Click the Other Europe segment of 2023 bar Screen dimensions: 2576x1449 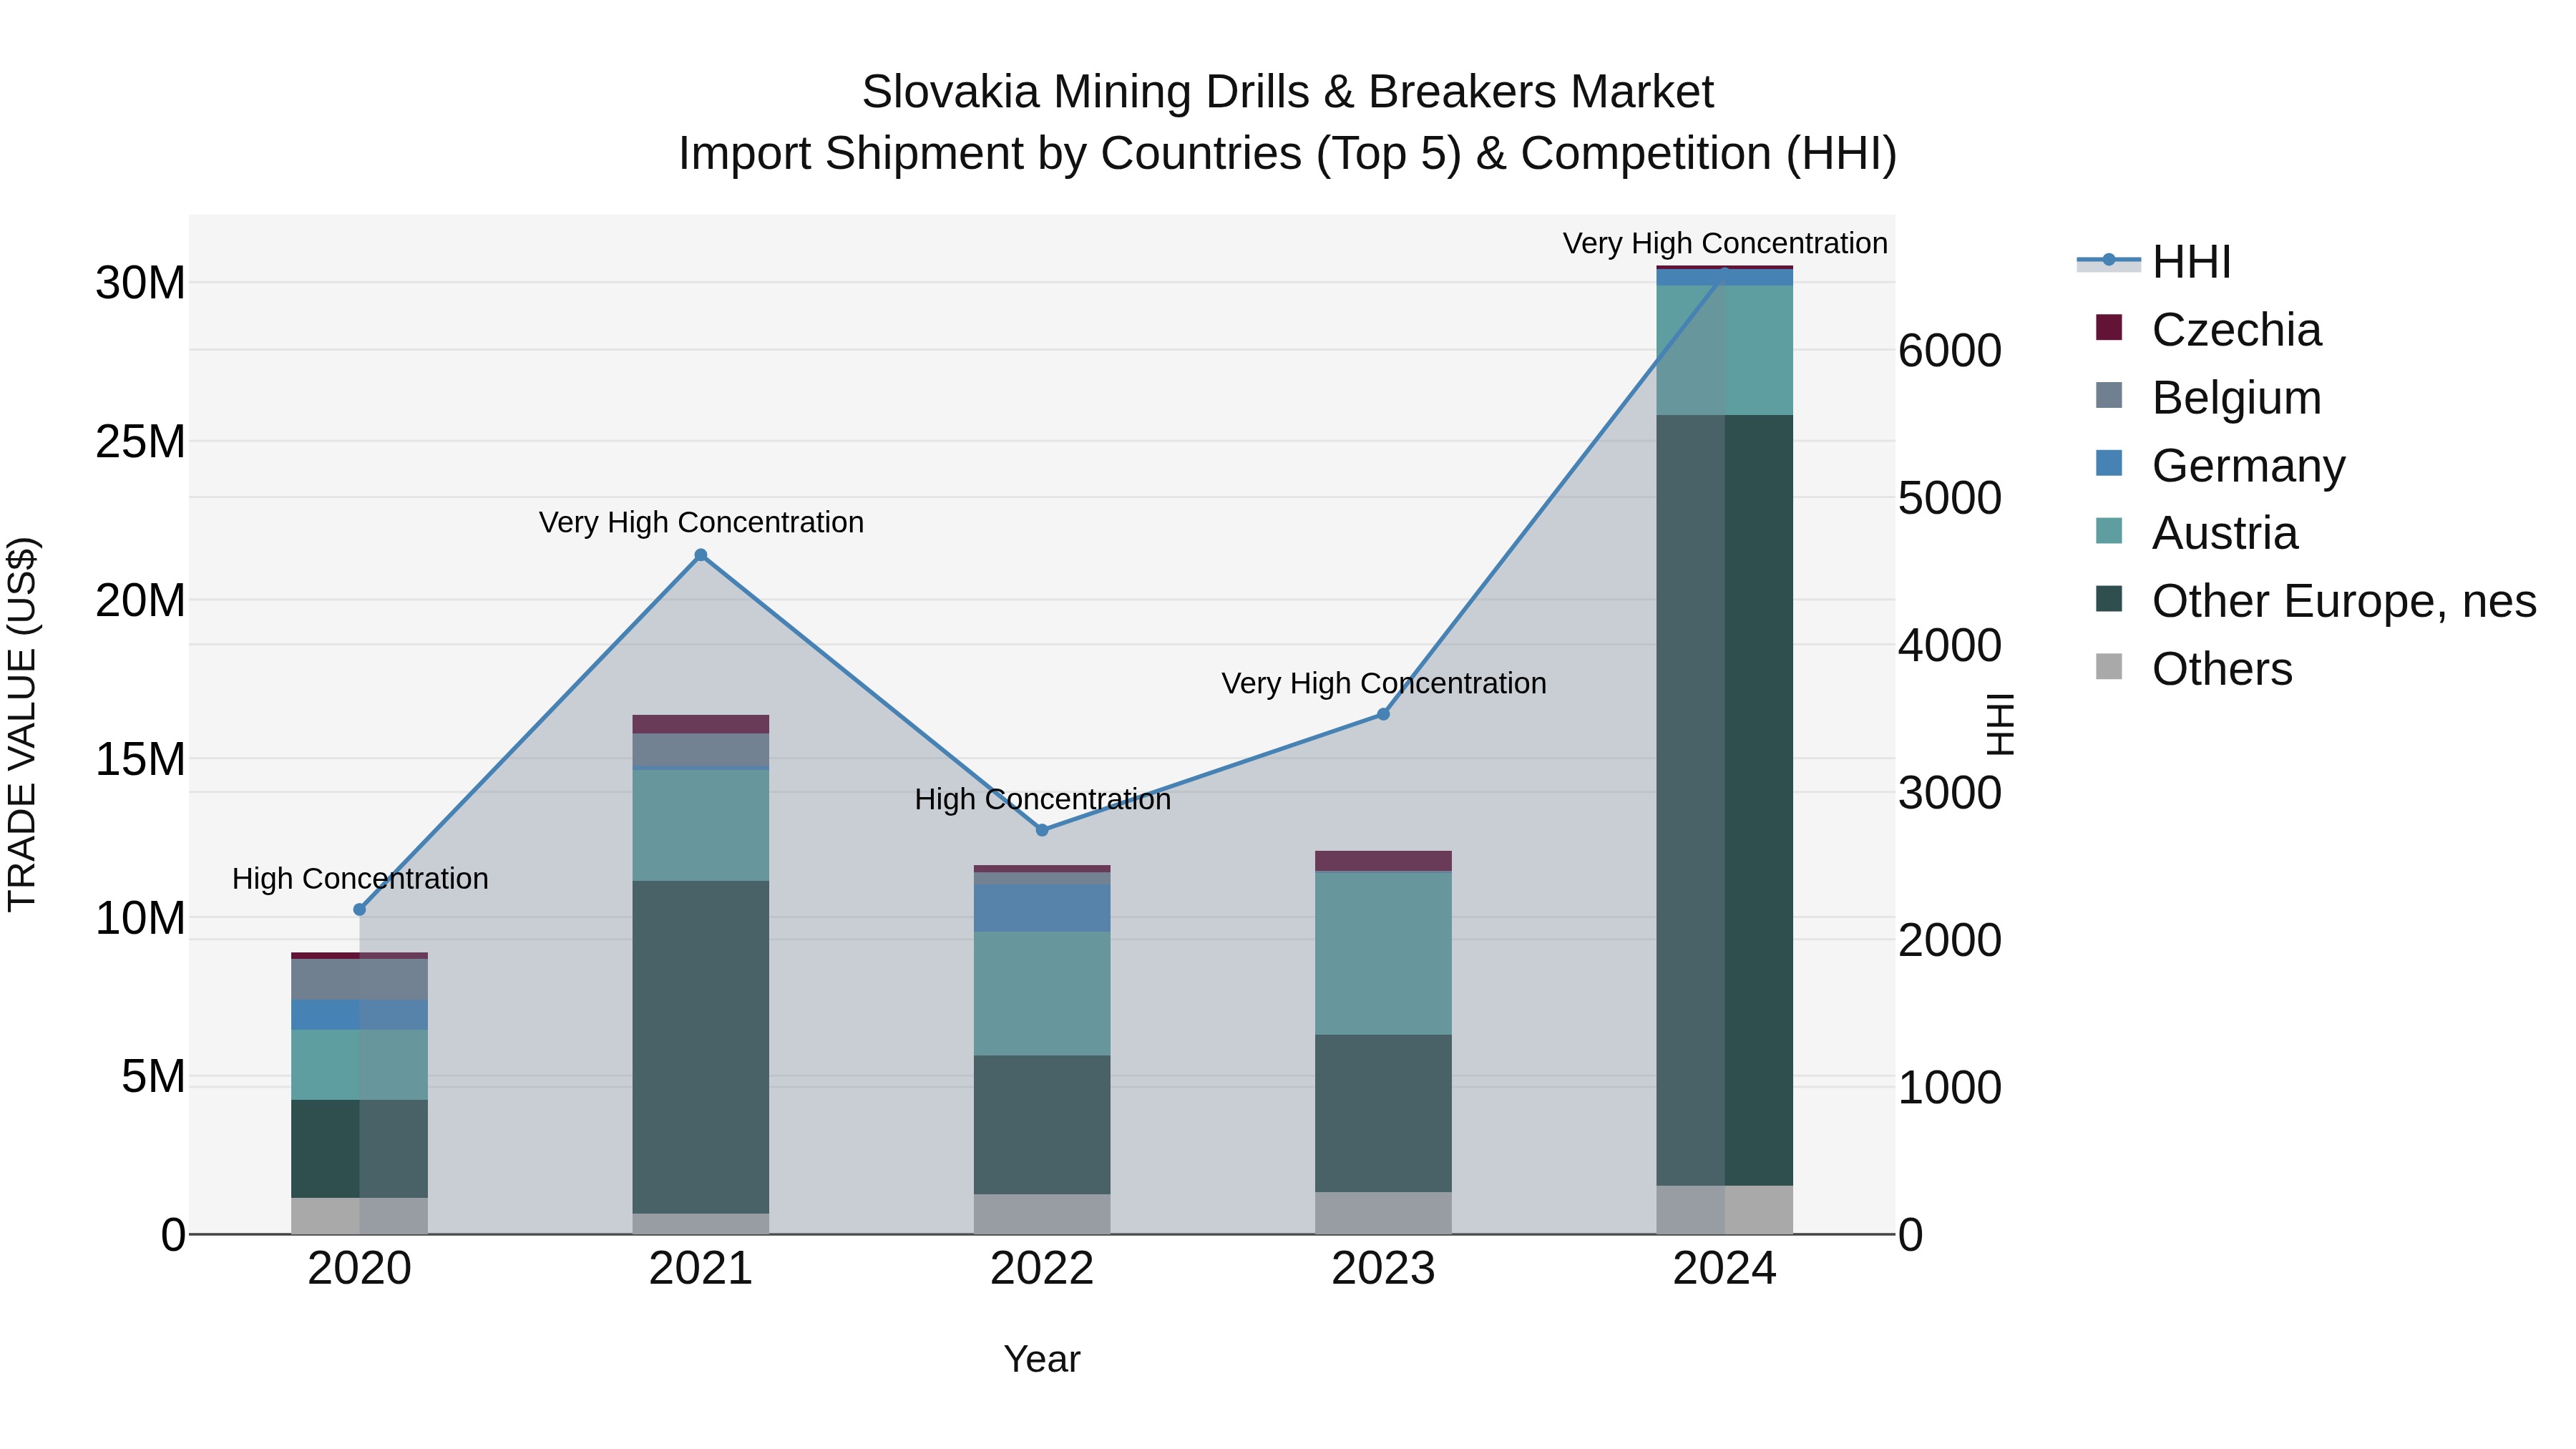point(1383,1113)
